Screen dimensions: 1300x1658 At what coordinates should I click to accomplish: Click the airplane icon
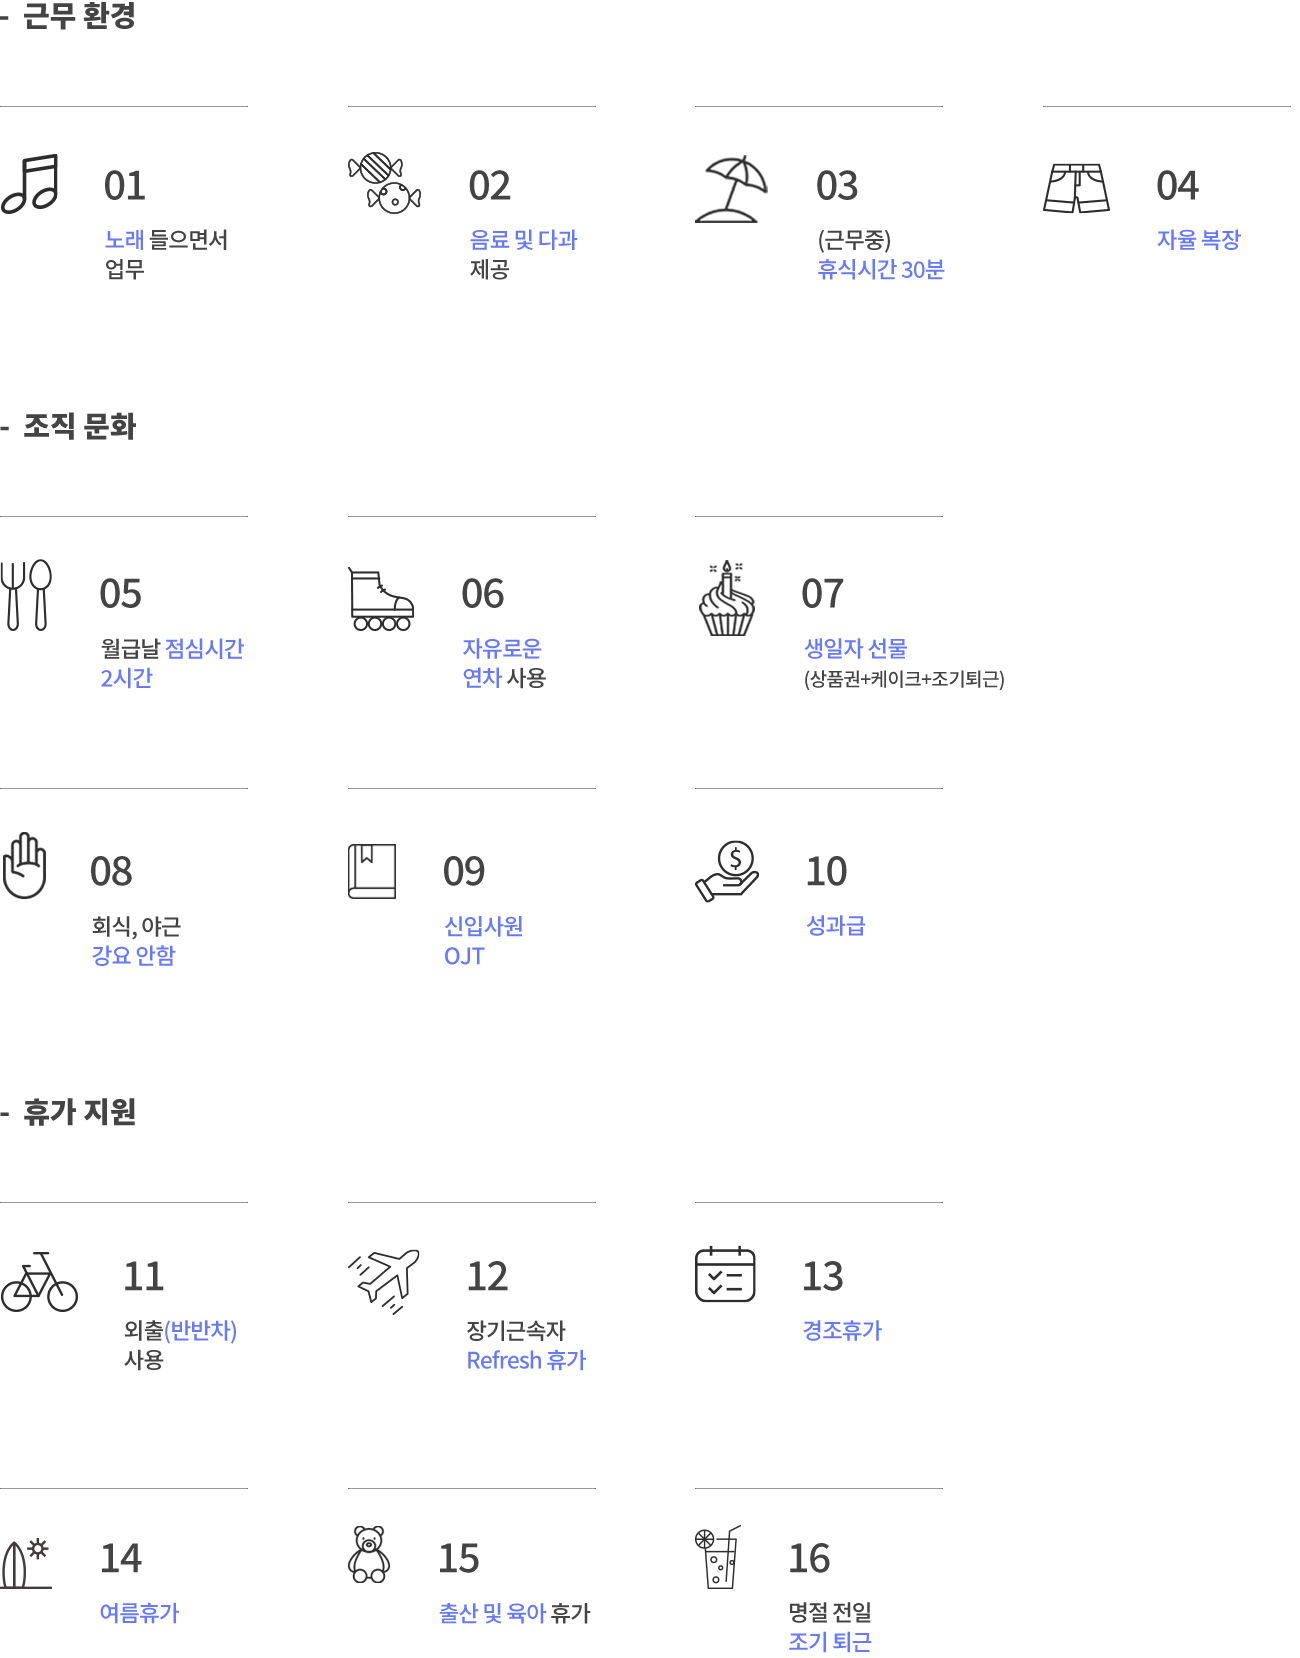pos(384,1279)
